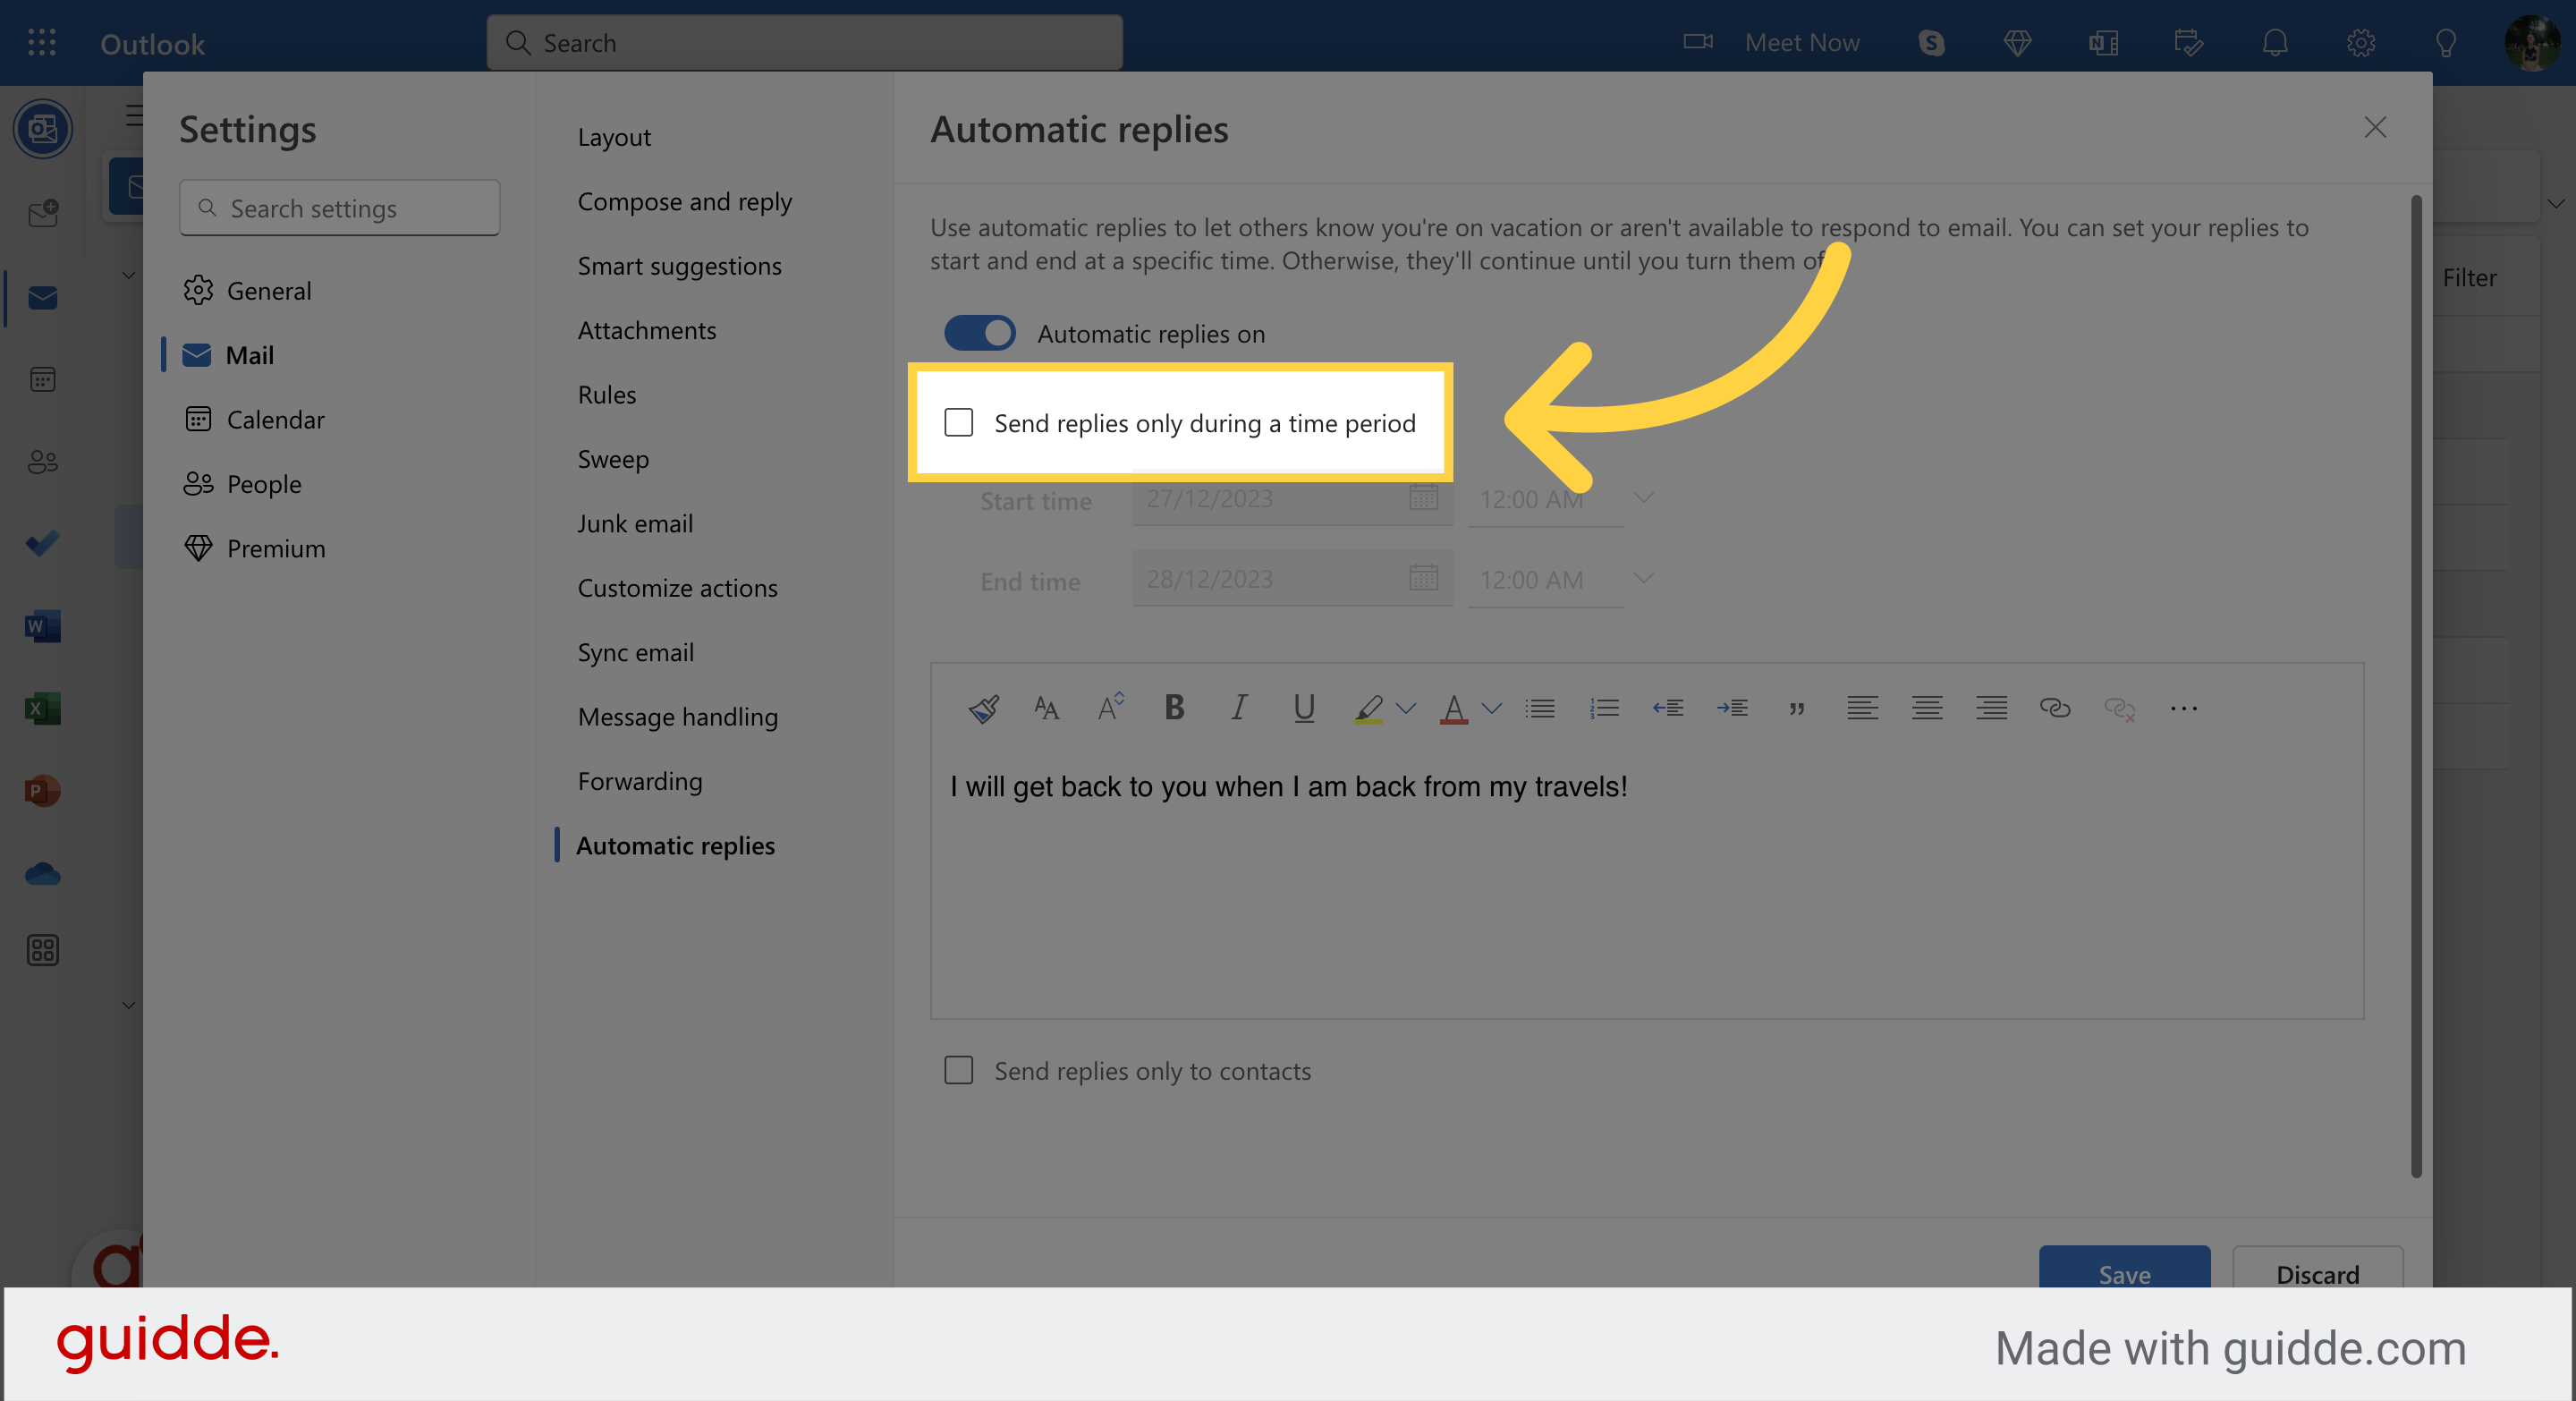2576x1401 pixels.
Task: Open Excel from the left sidebar
Action: point(41,708)
